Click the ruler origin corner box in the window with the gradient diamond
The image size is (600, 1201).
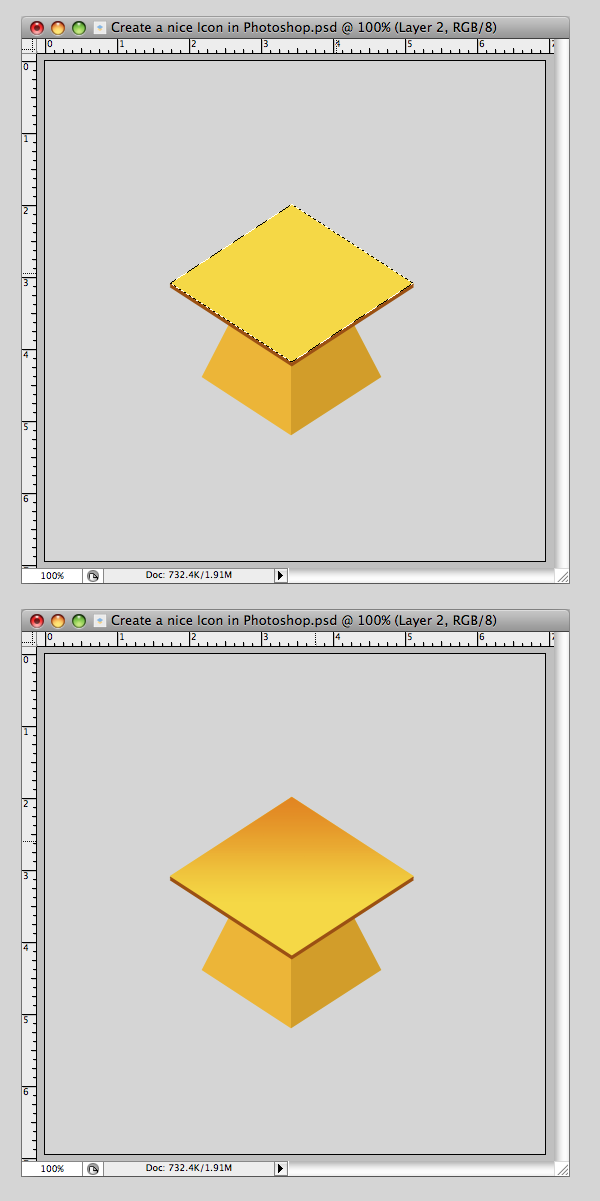coord(29,639)
